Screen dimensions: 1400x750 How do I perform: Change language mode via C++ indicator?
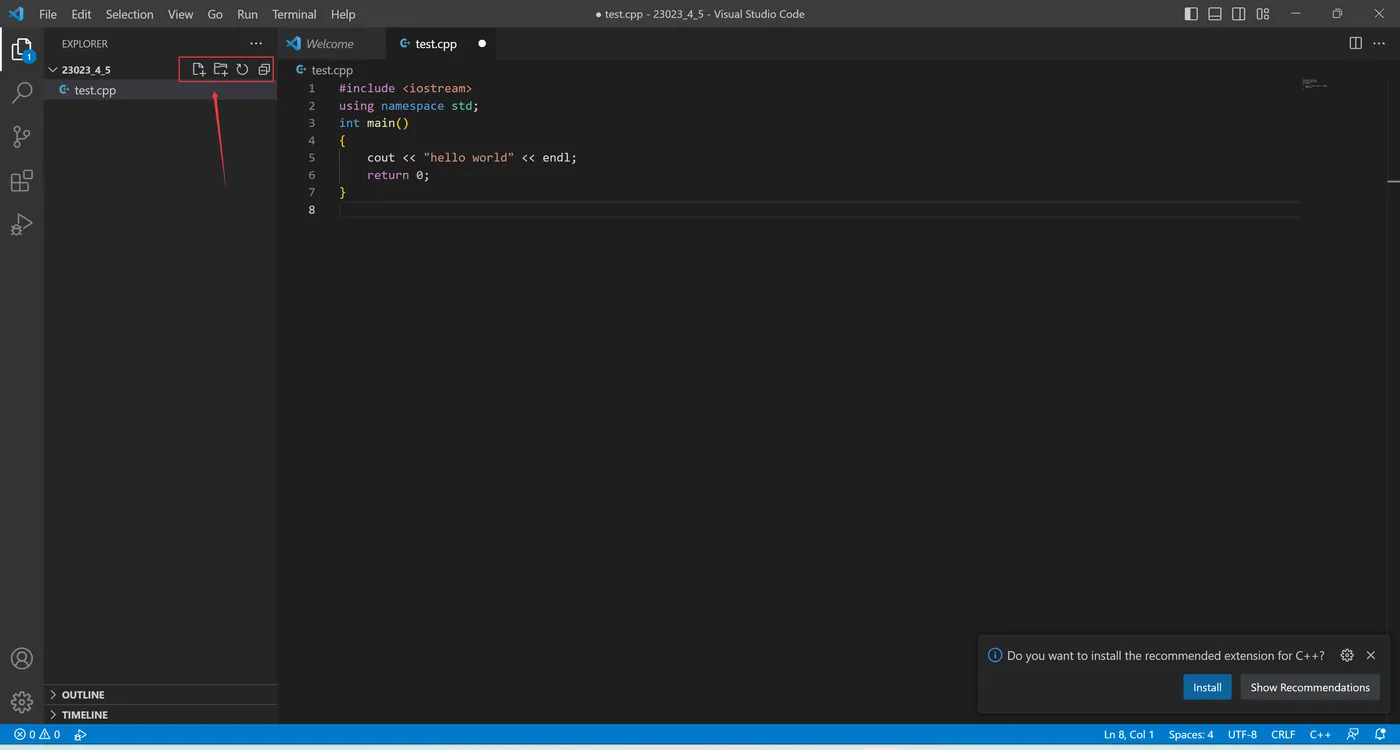pos(1320,734)
